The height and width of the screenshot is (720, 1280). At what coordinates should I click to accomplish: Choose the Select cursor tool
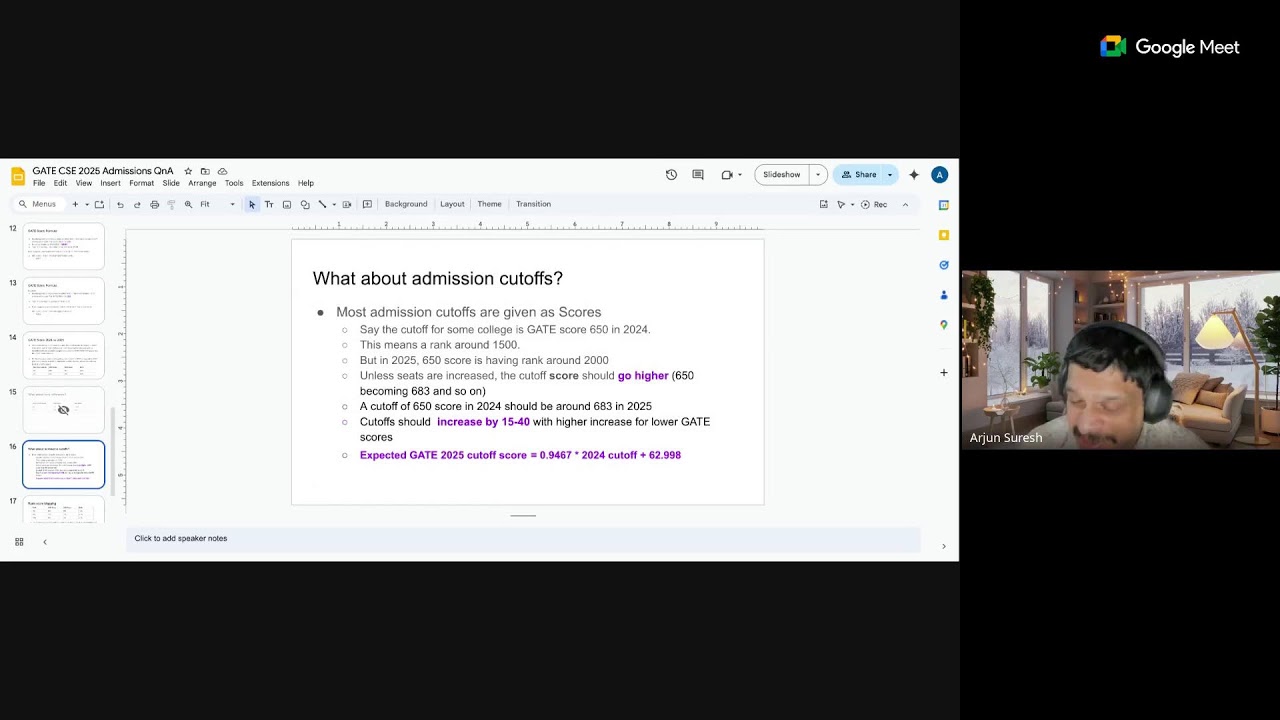[252, 204]
